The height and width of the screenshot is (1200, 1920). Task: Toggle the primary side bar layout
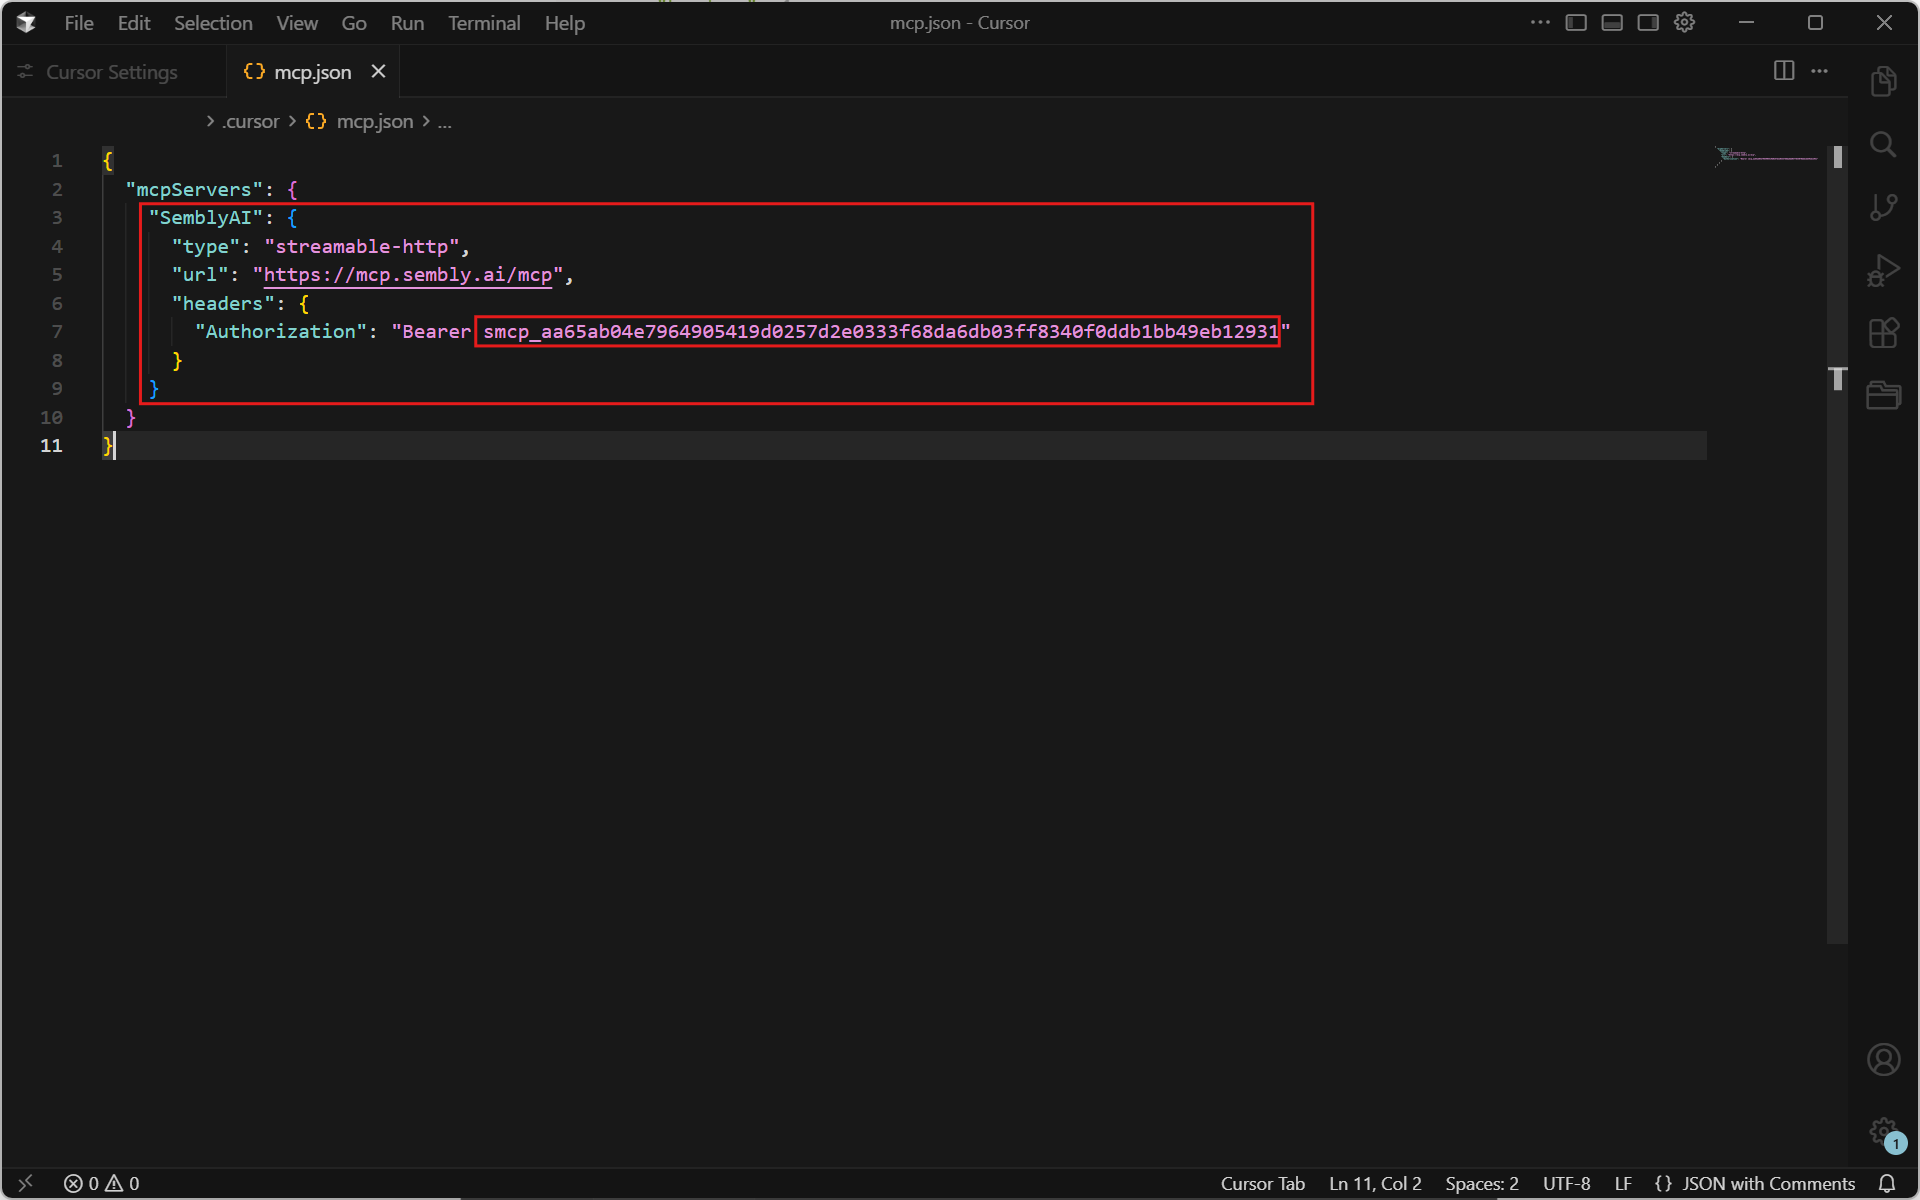coord(1576,23)
